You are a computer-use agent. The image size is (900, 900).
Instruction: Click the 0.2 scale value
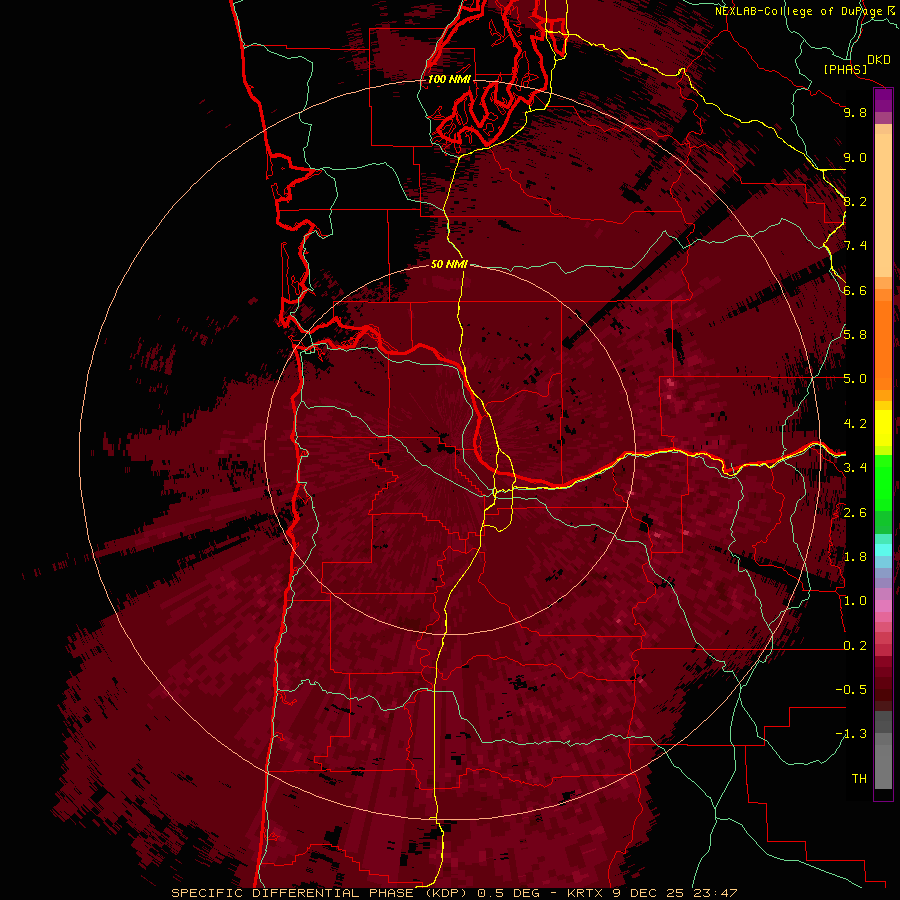tap(855, 646)
